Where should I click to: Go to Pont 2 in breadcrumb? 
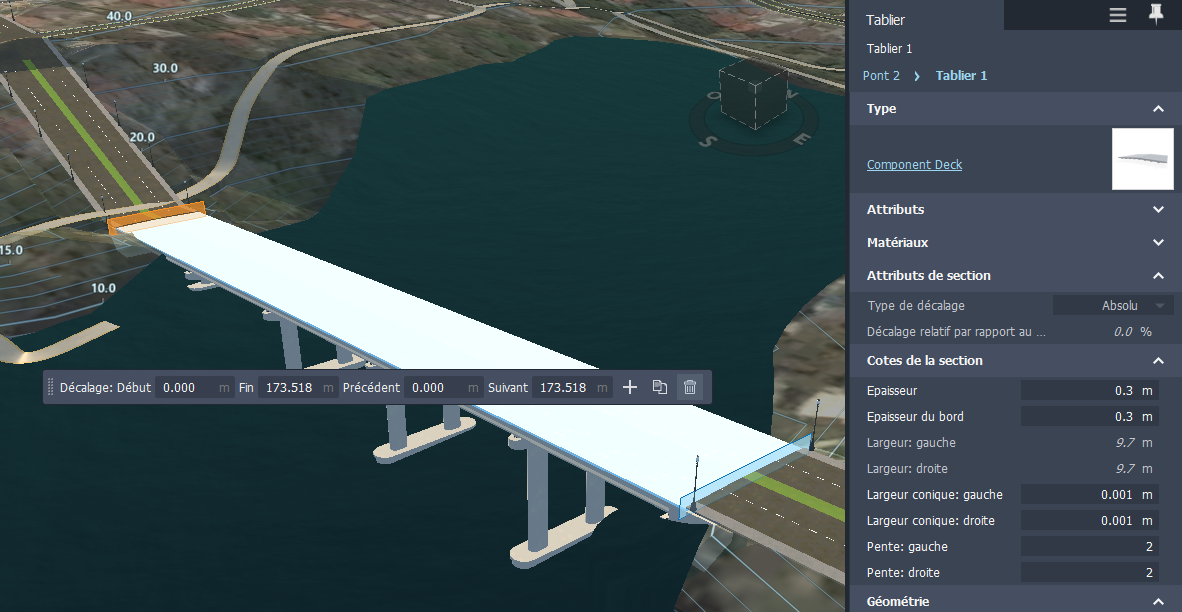pos(881,75)
